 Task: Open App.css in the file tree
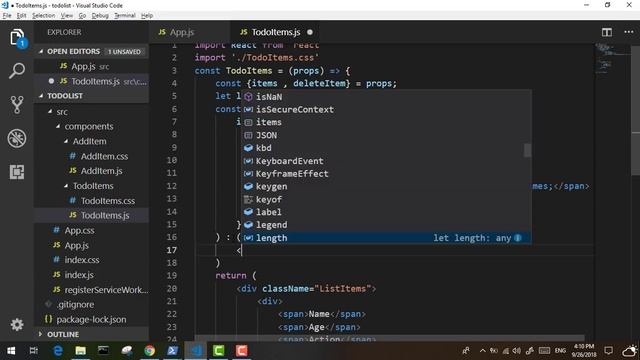[x=91, y=230]
